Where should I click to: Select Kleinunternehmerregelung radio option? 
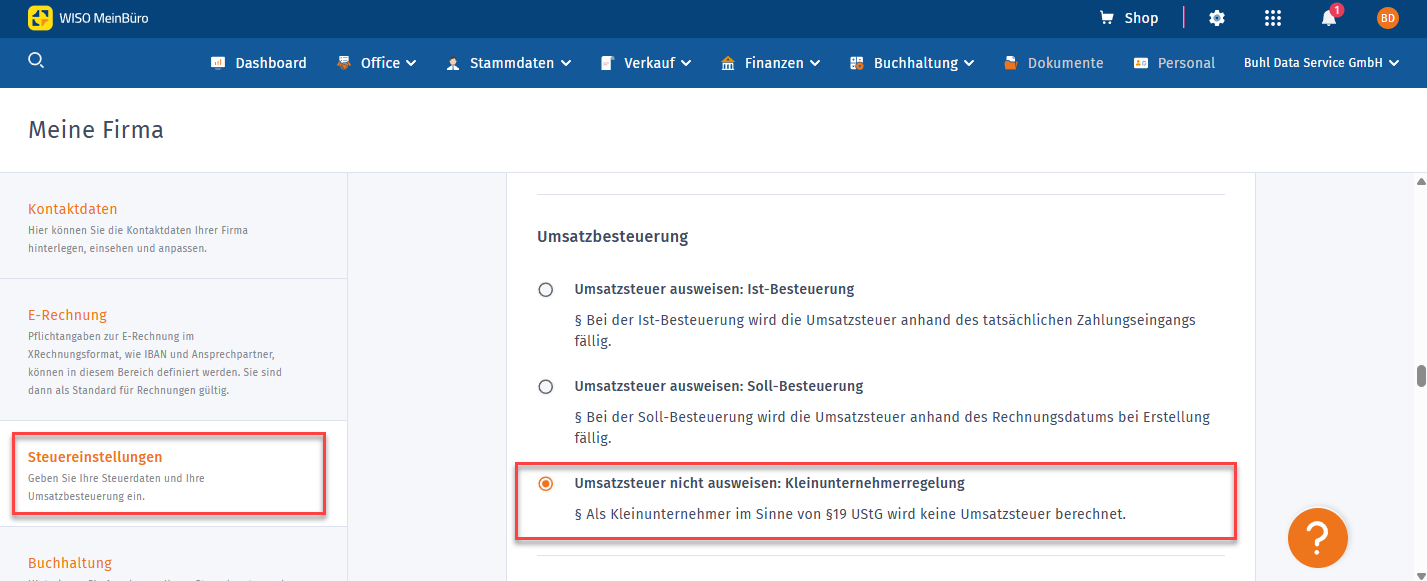coord(546,484)
